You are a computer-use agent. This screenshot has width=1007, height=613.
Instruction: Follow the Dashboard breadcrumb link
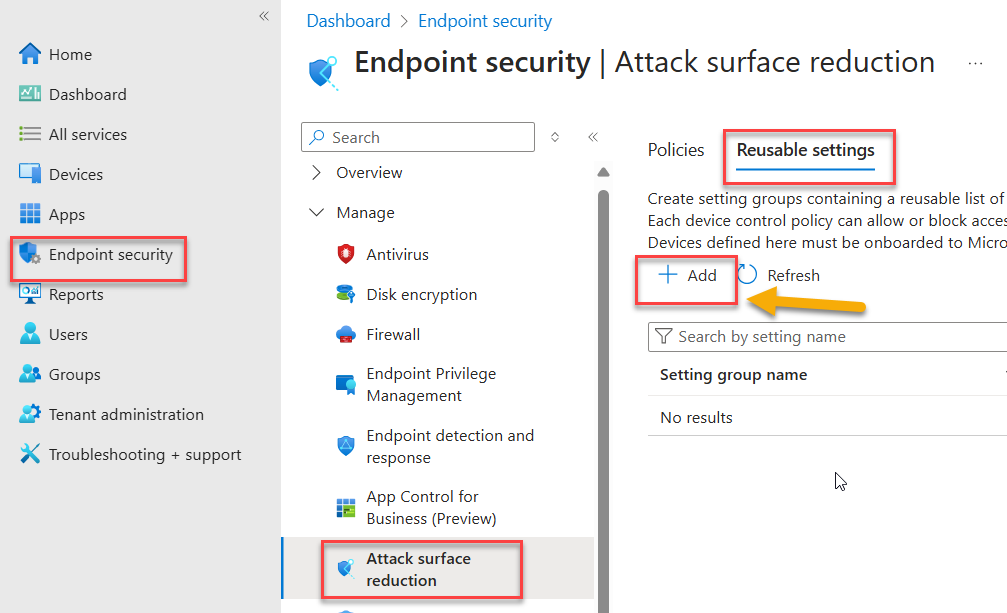[x=348, y=21]
